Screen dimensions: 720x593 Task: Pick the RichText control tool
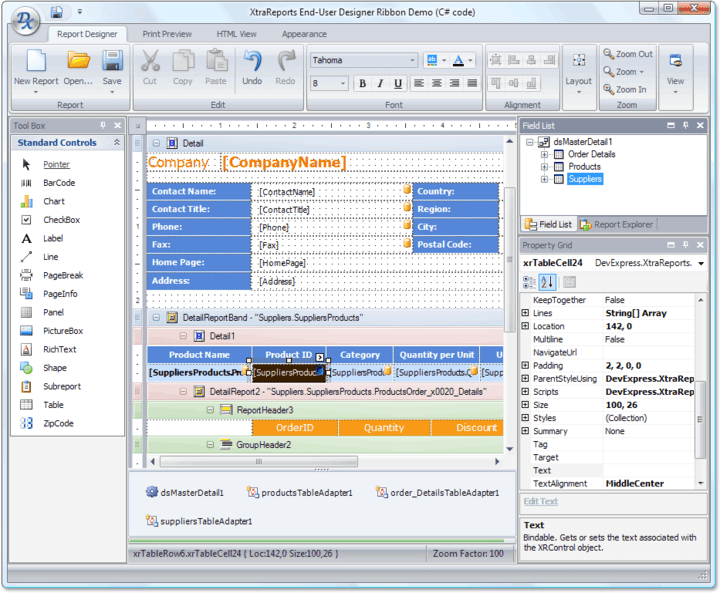click(59, 349)
